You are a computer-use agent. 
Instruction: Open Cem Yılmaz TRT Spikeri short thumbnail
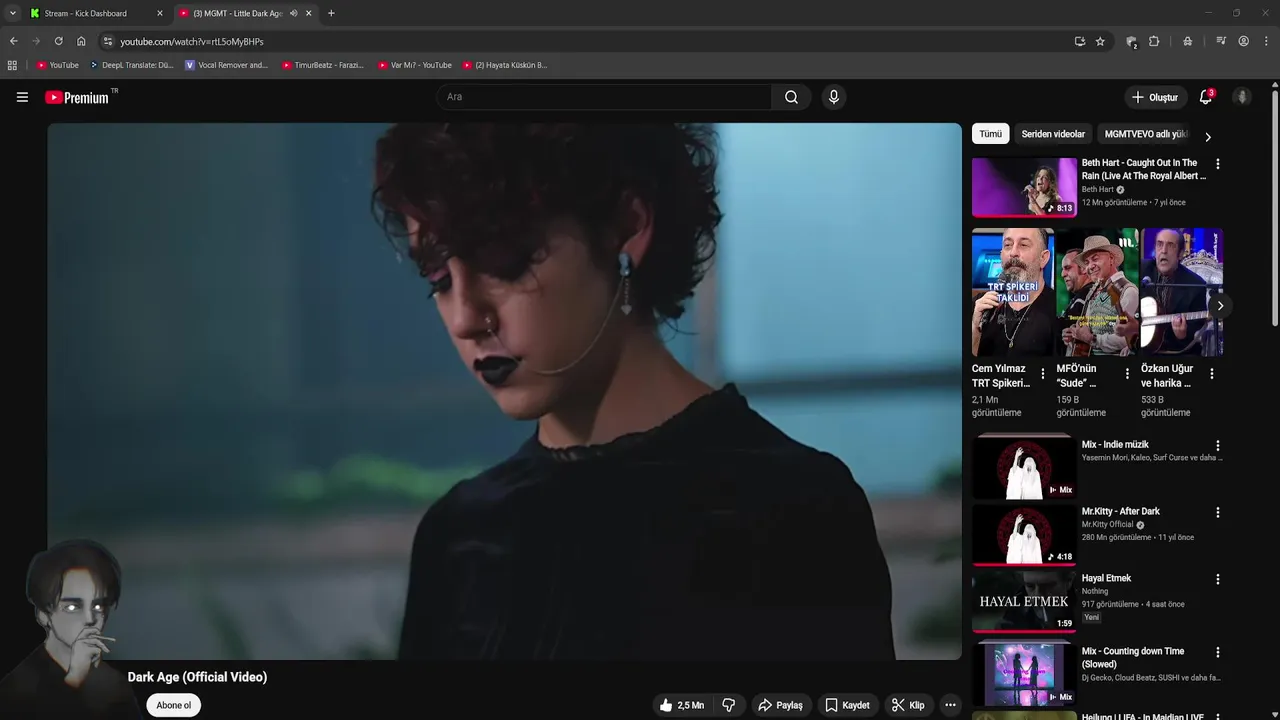[1012, 292]
